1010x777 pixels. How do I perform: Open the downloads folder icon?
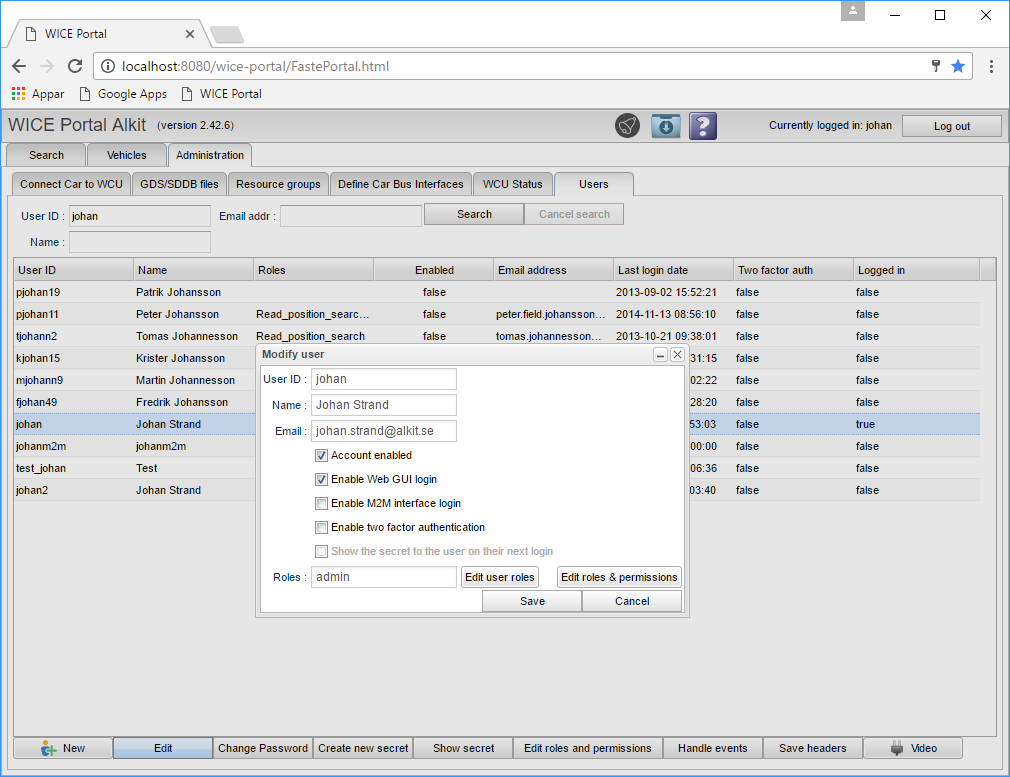(x=665, y=126)
